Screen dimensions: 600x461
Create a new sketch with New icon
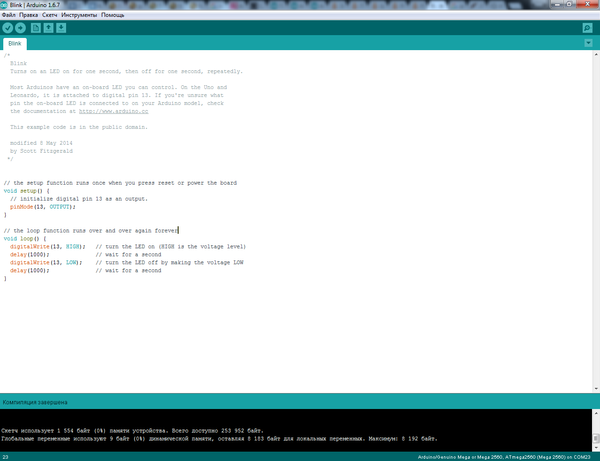pyautogui.click(x=36, y=28)
